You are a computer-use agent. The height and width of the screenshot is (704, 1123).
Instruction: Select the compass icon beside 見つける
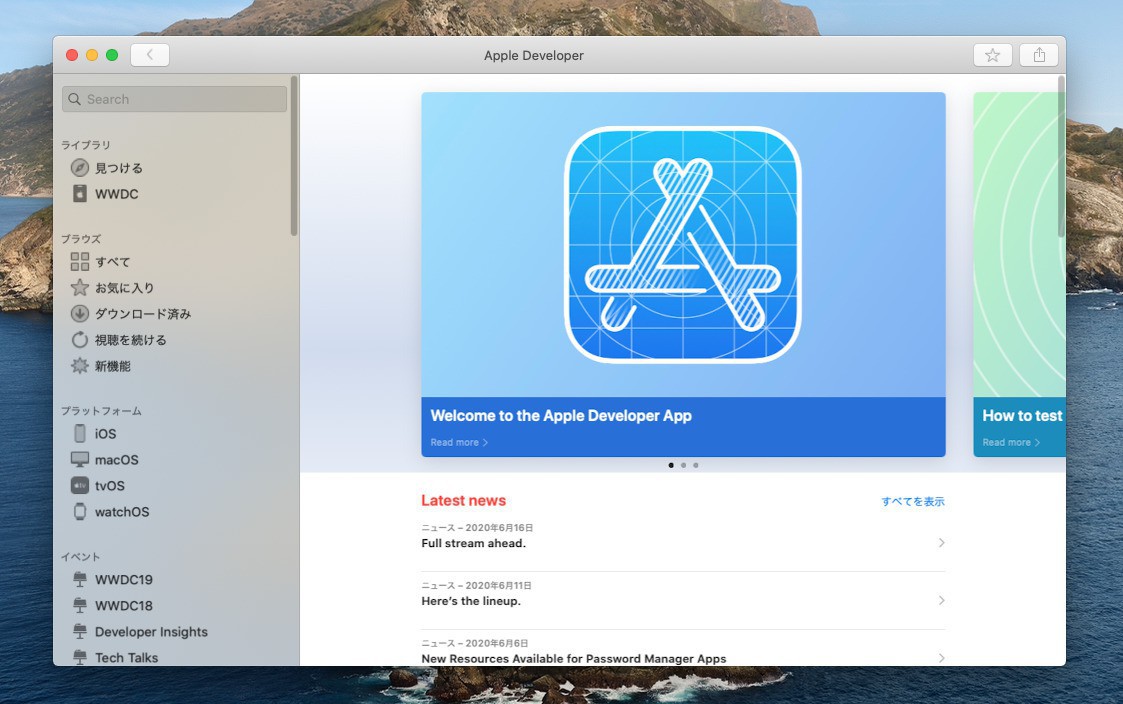(79, 168)
